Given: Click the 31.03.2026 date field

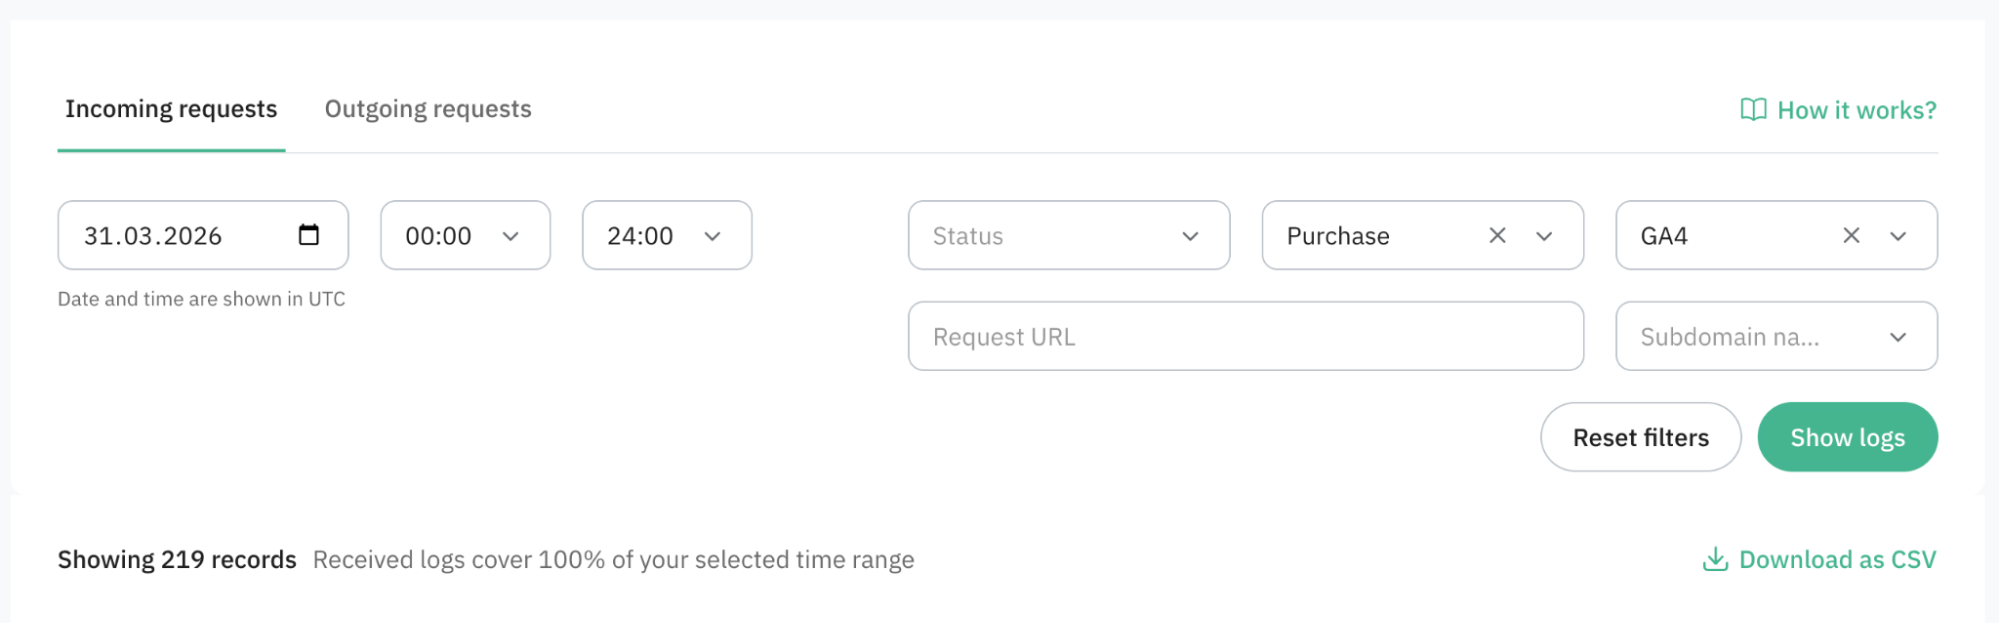Looking at the screenshot, I should pyautogui.click(x=203, y=235).
